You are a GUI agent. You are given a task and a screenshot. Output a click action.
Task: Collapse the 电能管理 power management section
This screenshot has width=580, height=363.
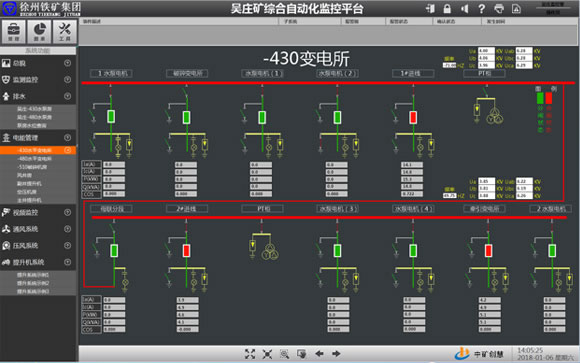click(x=67, y=138)
